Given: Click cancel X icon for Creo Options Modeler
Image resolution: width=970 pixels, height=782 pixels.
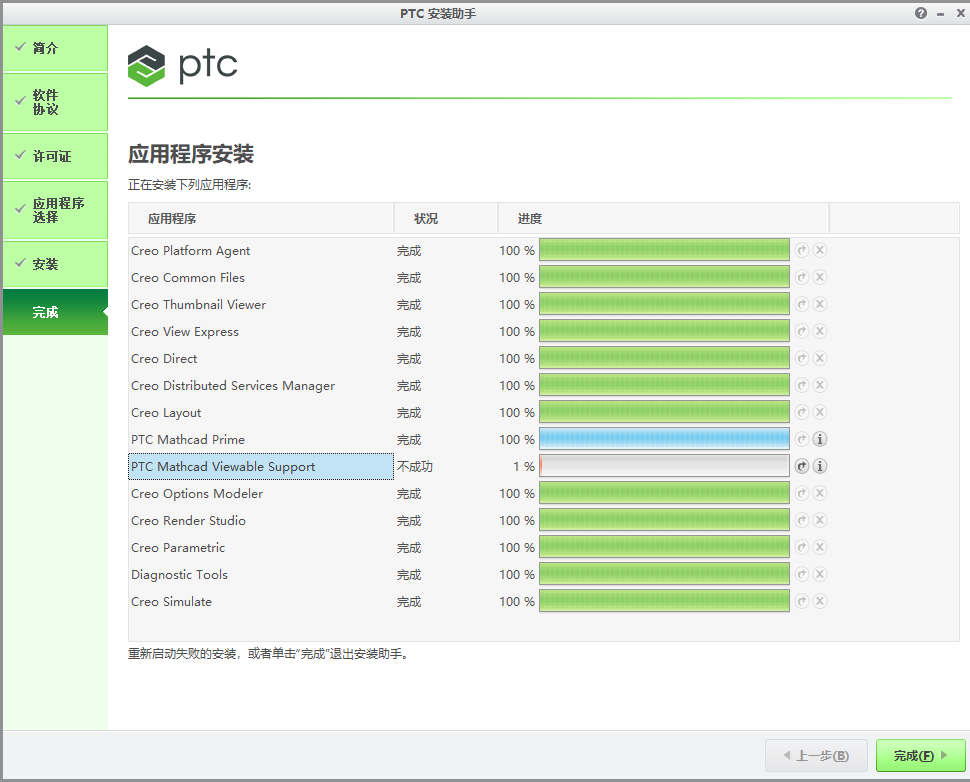Looking at the screenshot, I should pos(820,493).
